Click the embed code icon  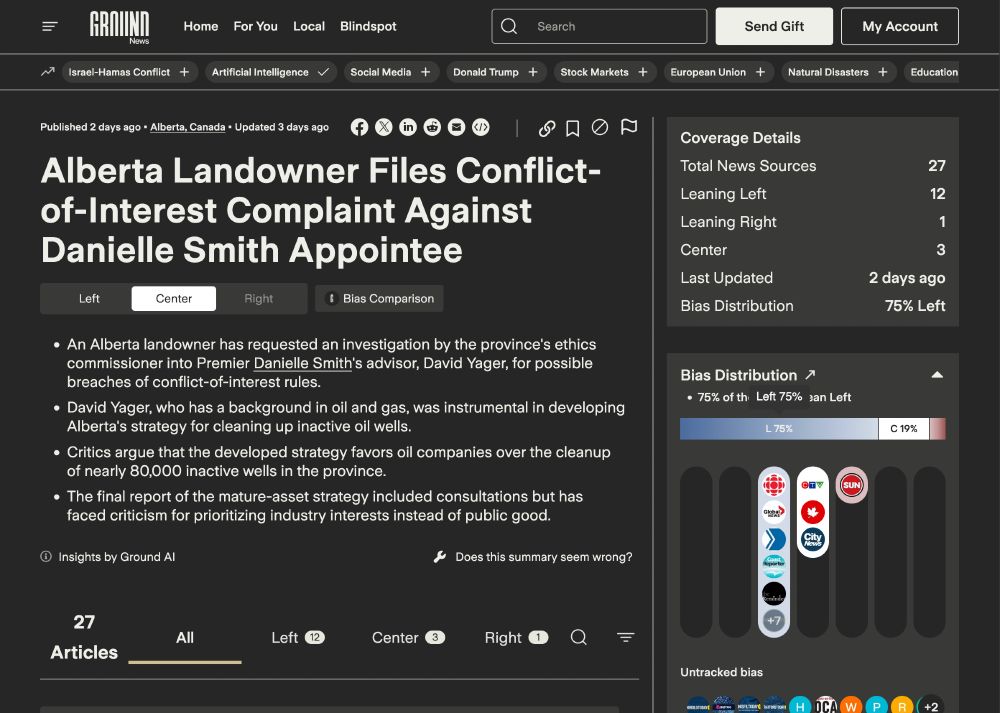point(481,128)
